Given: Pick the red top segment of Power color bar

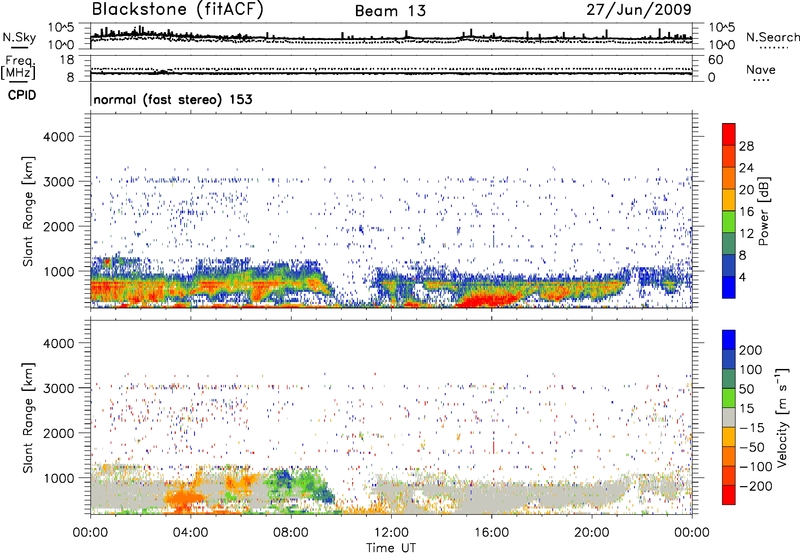Looking at the screenshot, I should pos(729,134).
